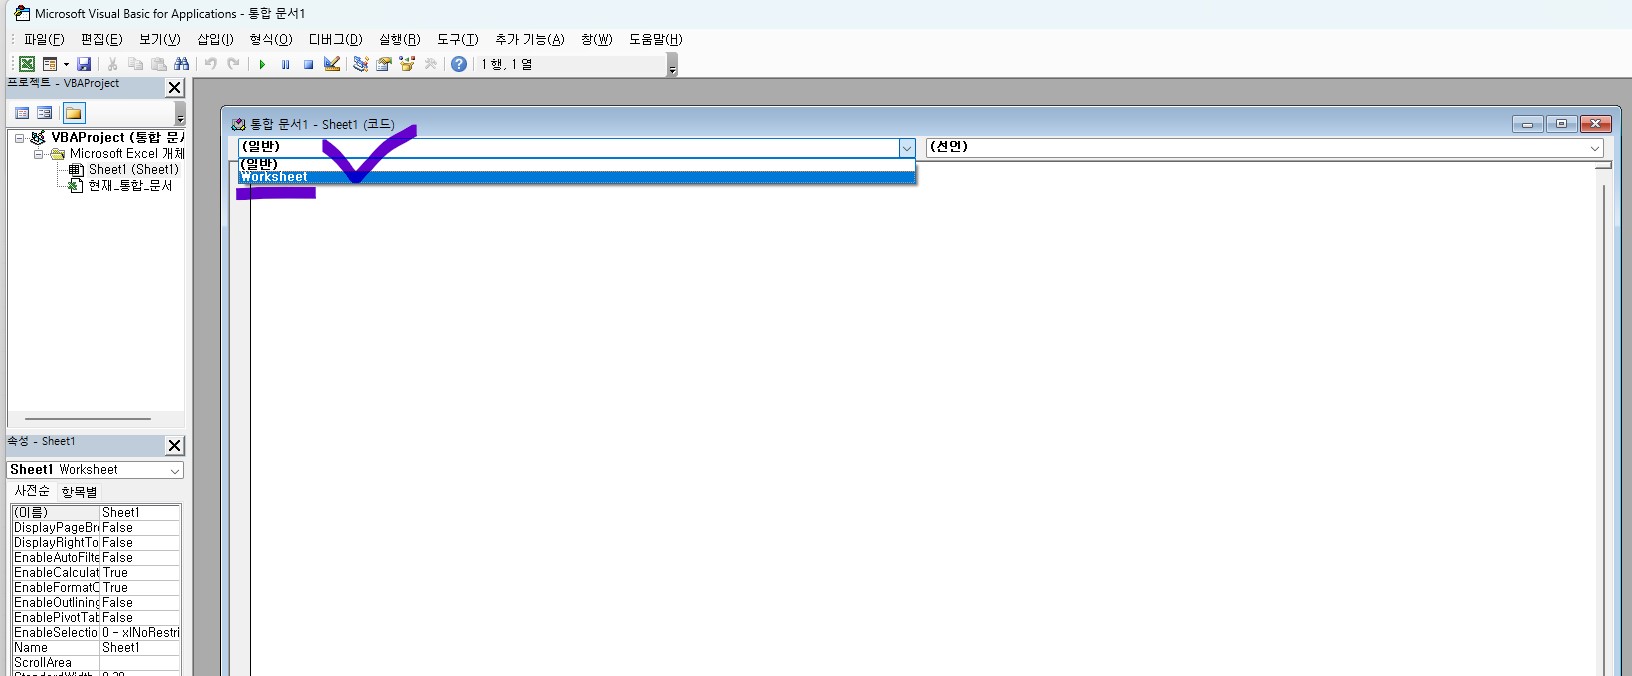The width and height of the screenshot is (1632, 676).
Task: Open 보기(V) menu
Action: 160,39
